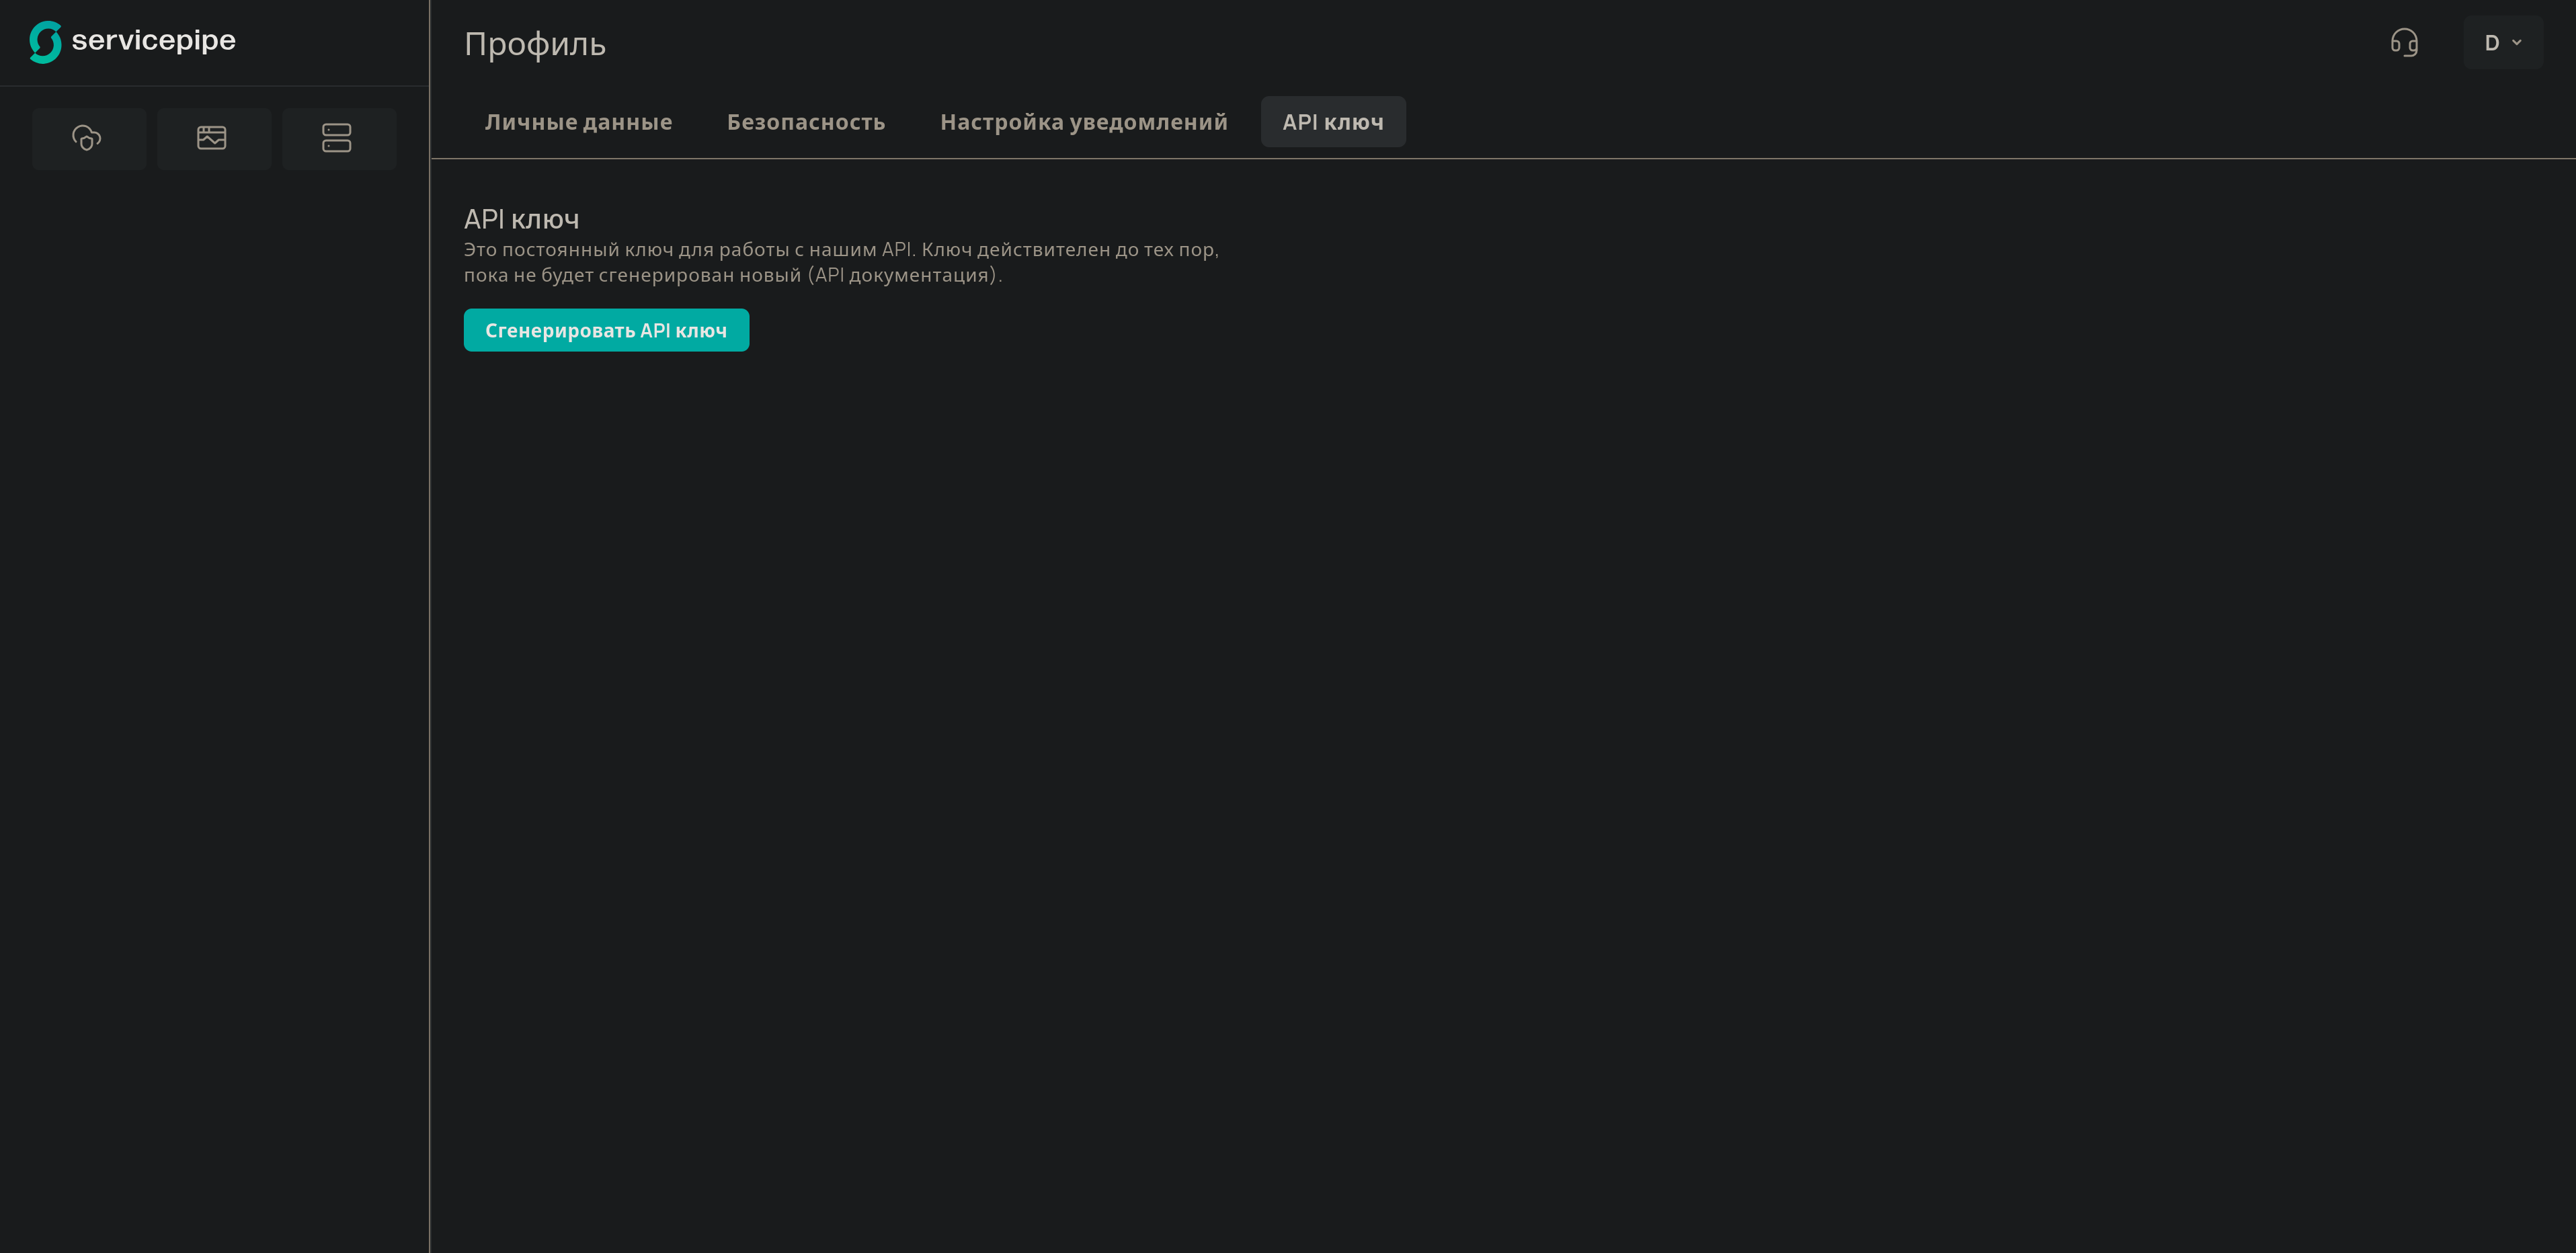Click the 'Профиль' page heading
This screenshot has width=2576, height=1253.
[x=535, y=43]
